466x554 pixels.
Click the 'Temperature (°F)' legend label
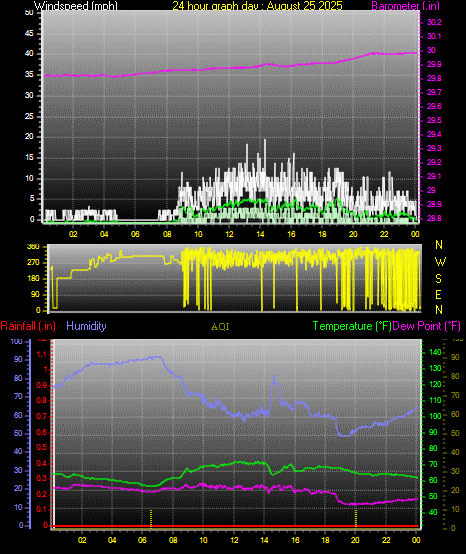(x=352, y=326)
